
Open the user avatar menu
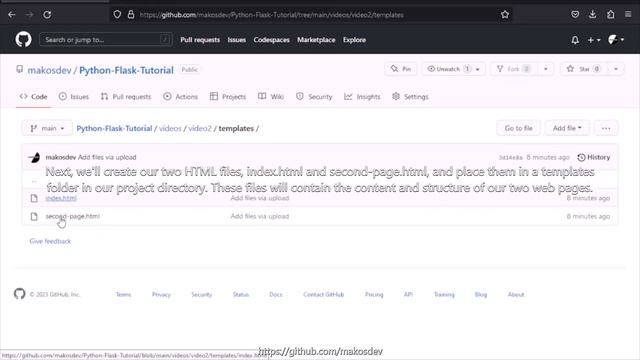616,40
